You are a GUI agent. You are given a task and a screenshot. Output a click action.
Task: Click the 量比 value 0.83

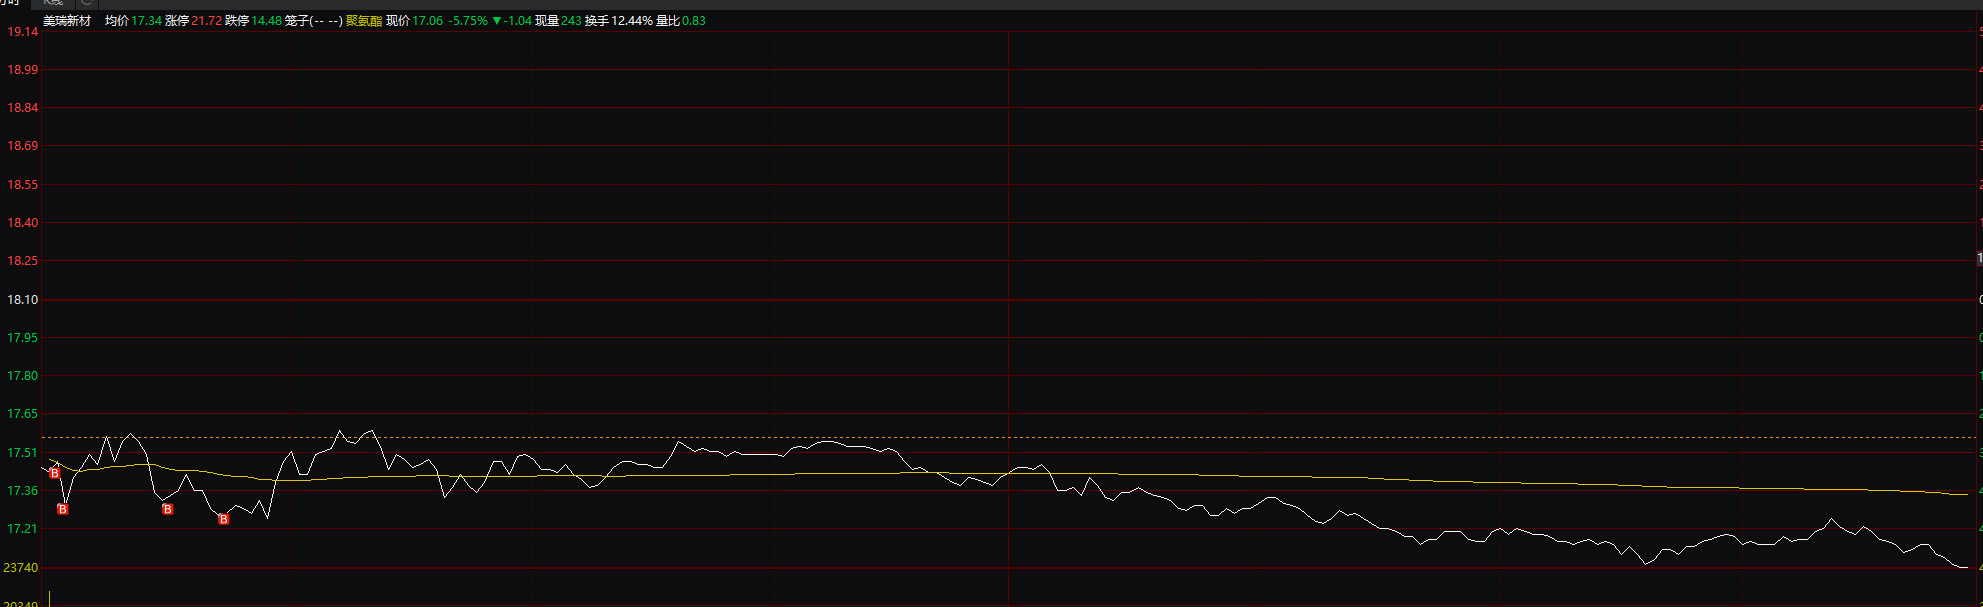pyautogui.click(x=694, y=21)
